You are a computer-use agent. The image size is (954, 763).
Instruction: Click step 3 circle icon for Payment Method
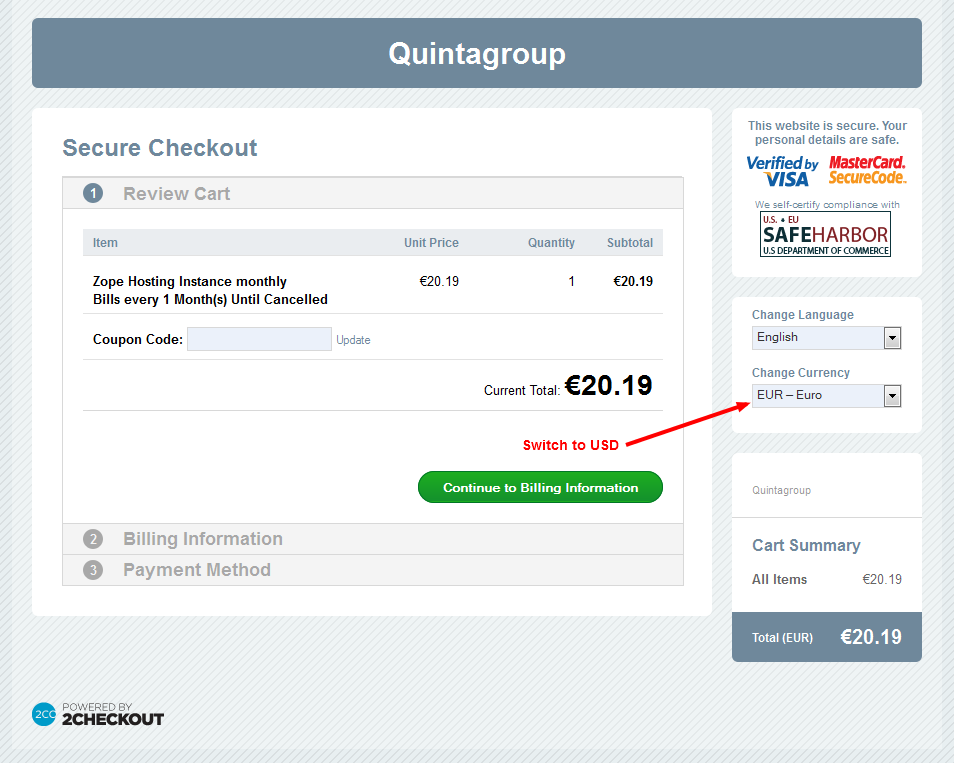pyautogui.click(x=93, y=570)
